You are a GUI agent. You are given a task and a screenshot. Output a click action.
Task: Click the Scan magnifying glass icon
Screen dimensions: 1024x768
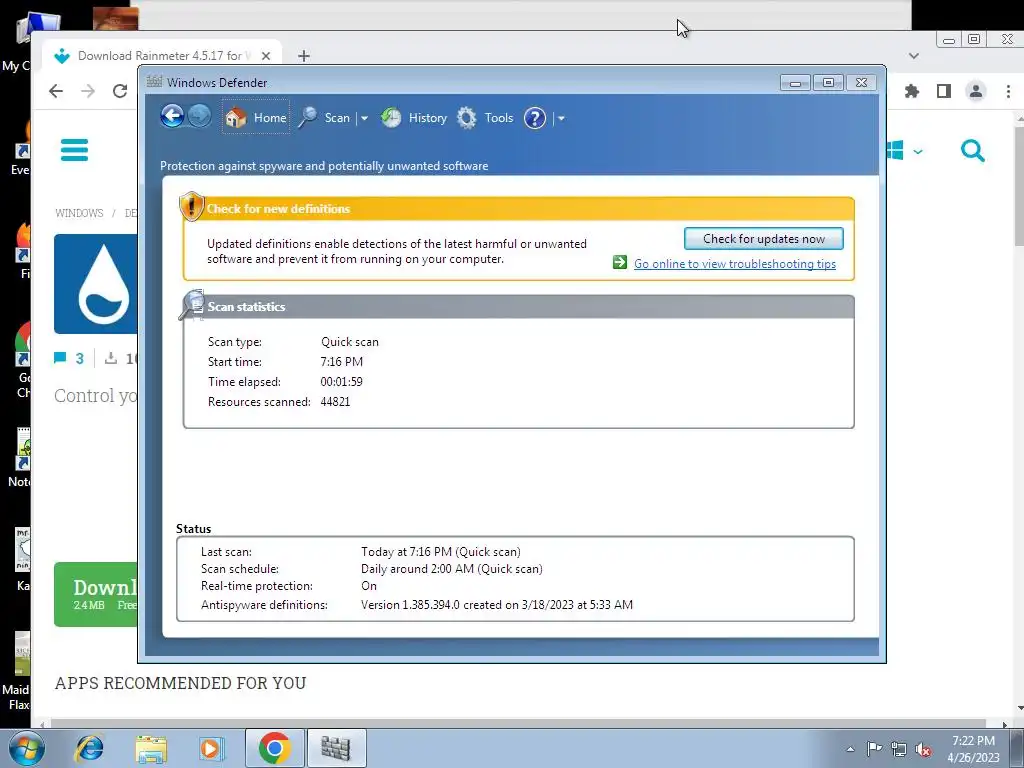coord(308,118)
